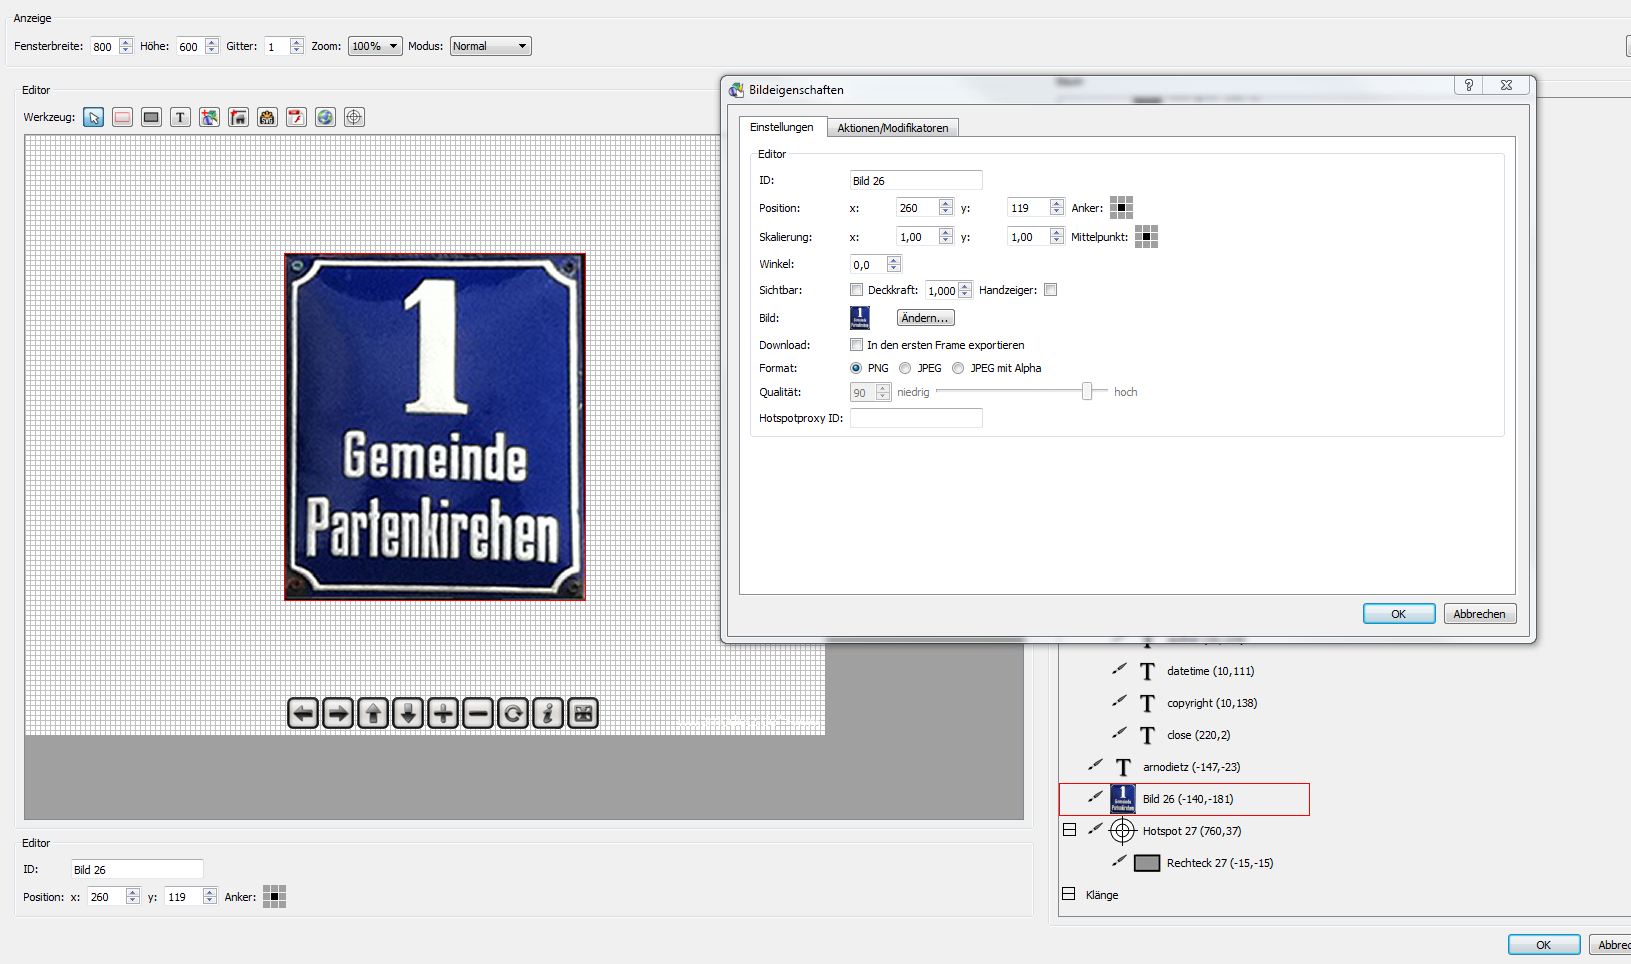Click Abbrechen in the Bildeigenschaften dialog
The width and height of the screenshot is (1631, 964).
(x=1479, y=614)
